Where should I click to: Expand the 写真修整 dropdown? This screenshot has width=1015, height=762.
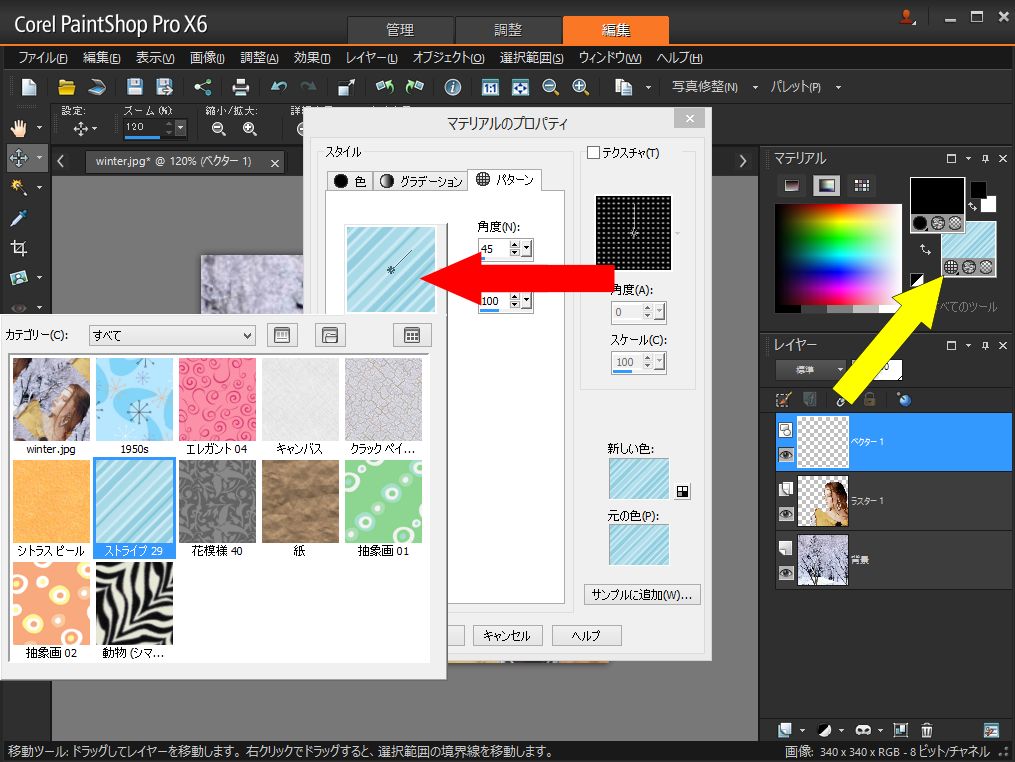(755, 87)
